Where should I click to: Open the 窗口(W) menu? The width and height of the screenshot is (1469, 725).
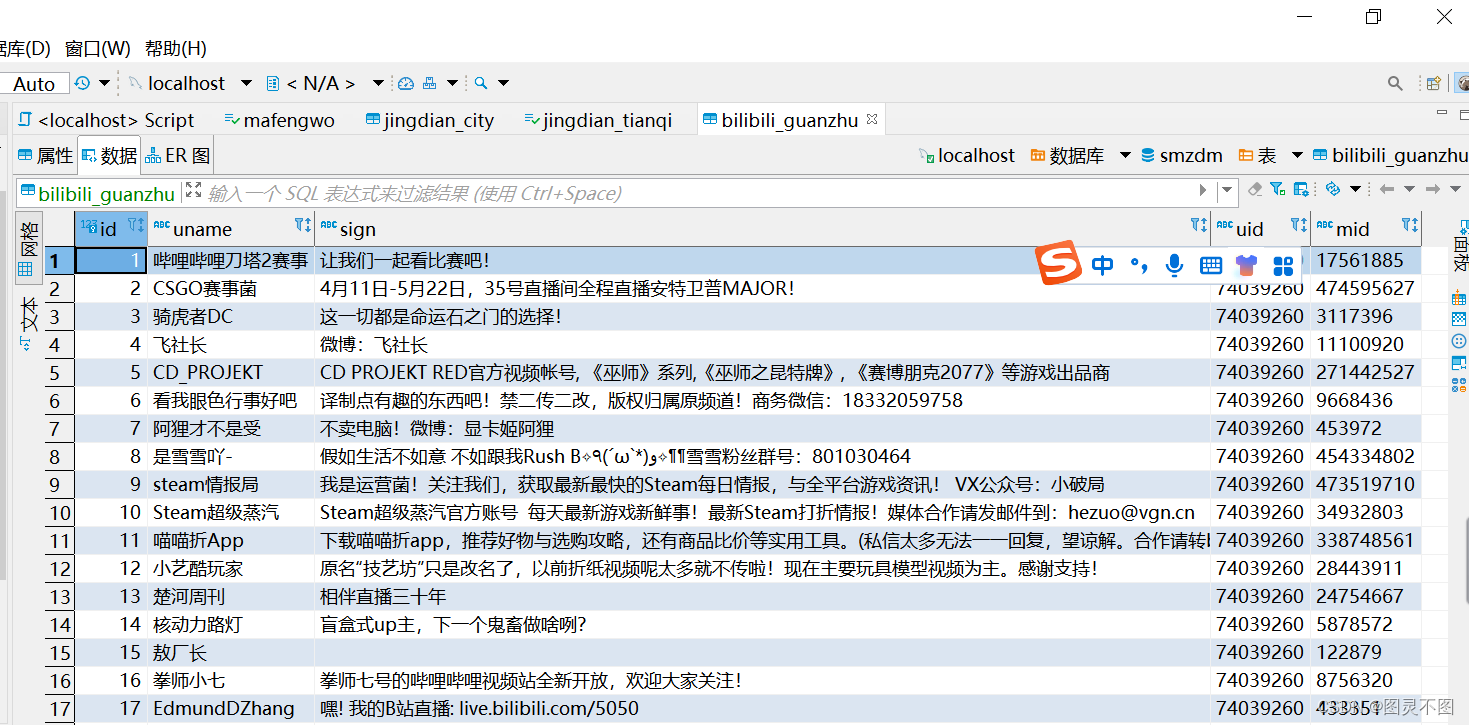[97, 48]
